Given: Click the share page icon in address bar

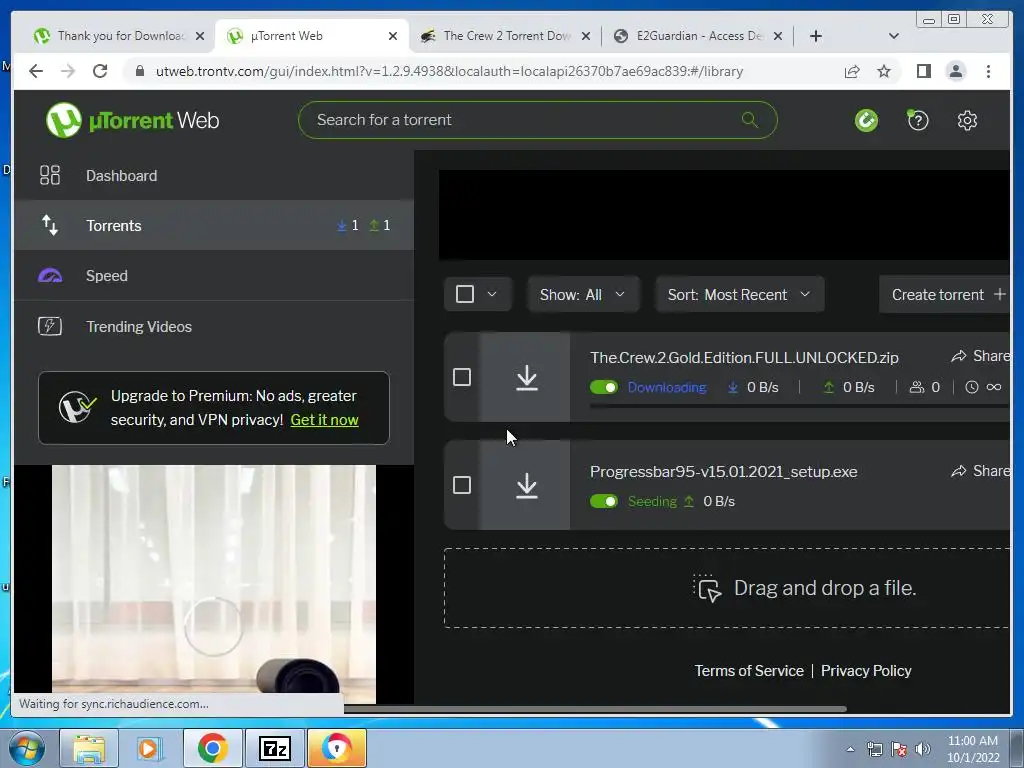Looking at the screenshot, I should coord(852,71).
